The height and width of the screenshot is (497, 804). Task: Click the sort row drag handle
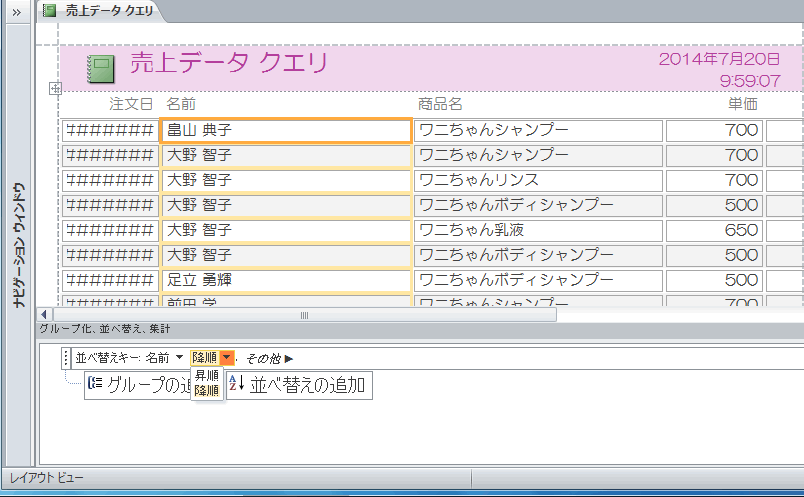click(66, 358)
